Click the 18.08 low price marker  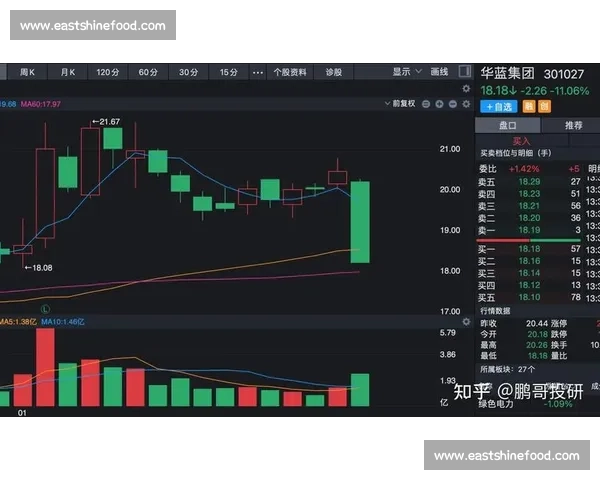click(x=38, y=268)
